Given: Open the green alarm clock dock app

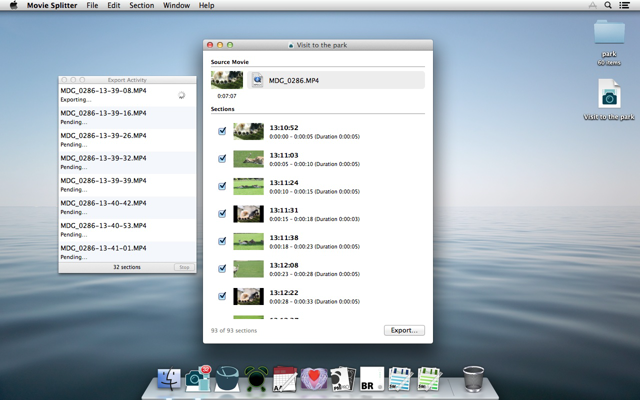Looking at the screenshot, I should coord(256,379).
